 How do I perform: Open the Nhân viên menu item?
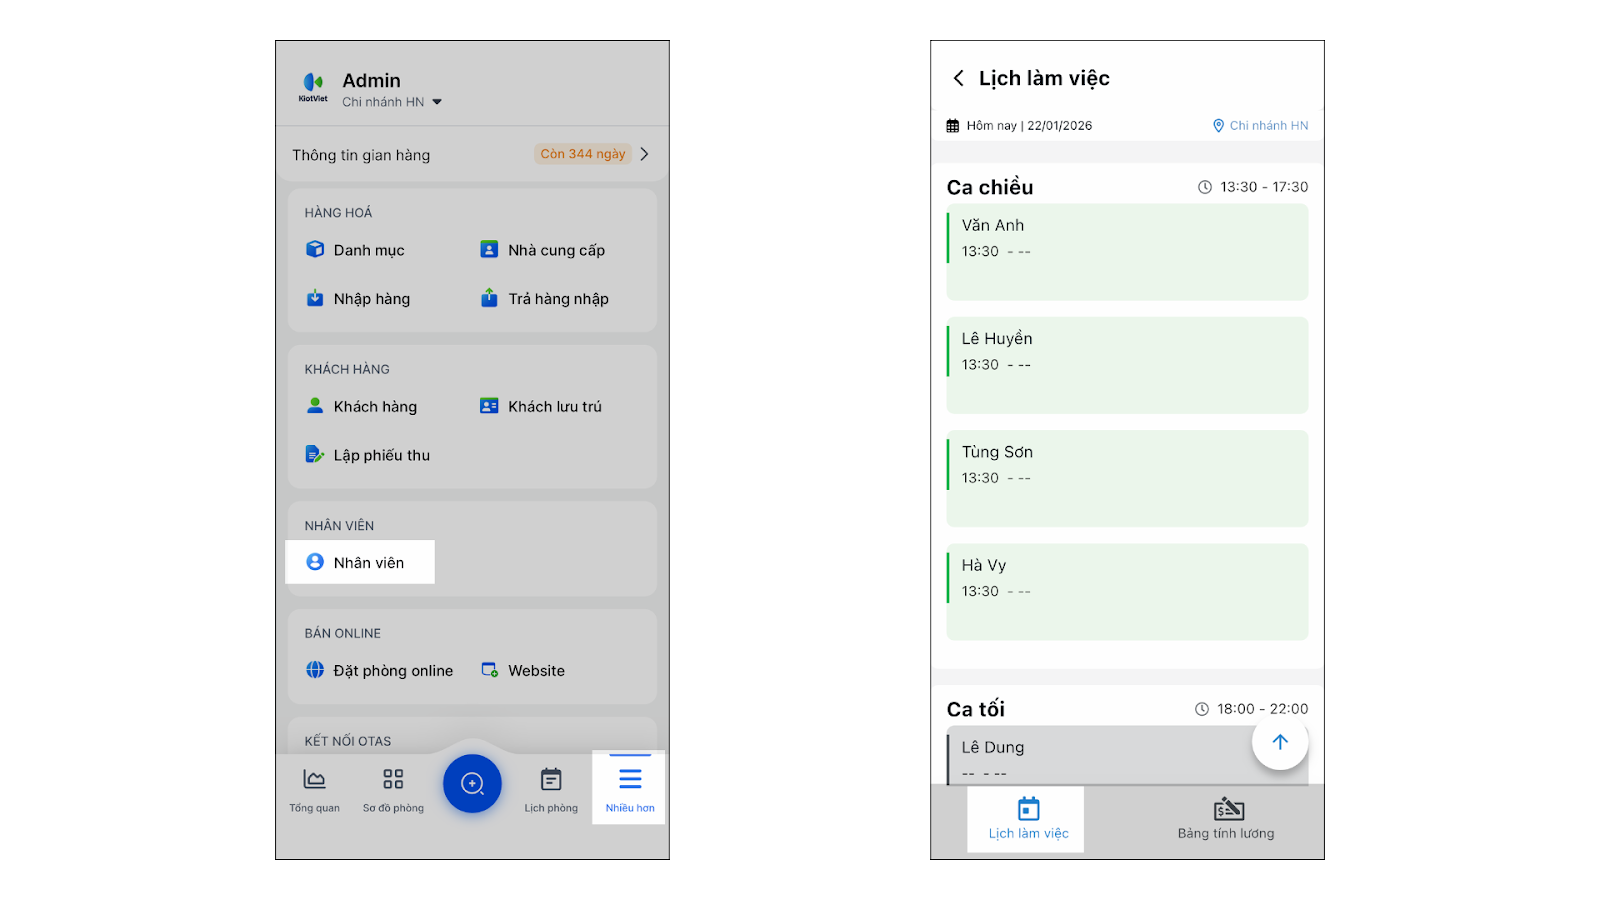(360, 562)
